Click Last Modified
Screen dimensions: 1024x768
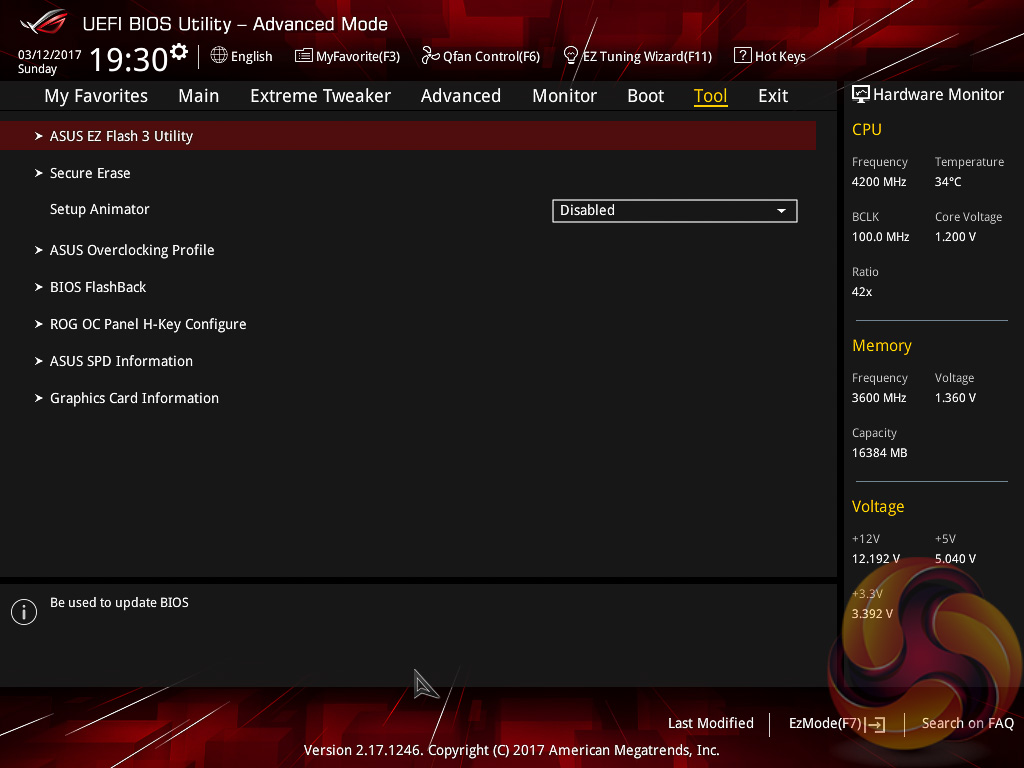[x=711, y=724]
